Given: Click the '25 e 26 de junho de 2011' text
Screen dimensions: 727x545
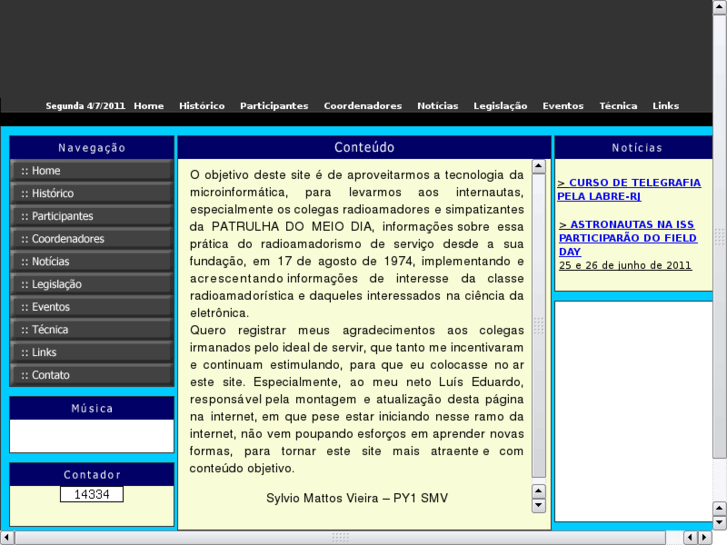Looking at the screenshot, I should tap(625, 265).
